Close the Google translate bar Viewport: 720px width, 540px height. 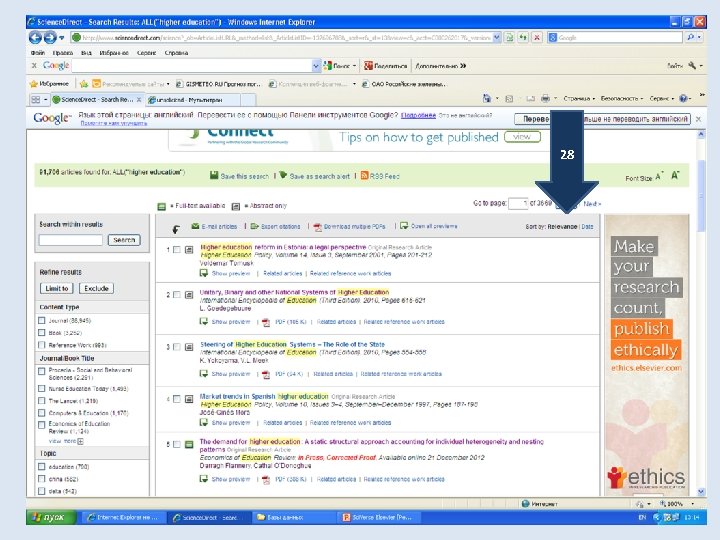(698, 119)
